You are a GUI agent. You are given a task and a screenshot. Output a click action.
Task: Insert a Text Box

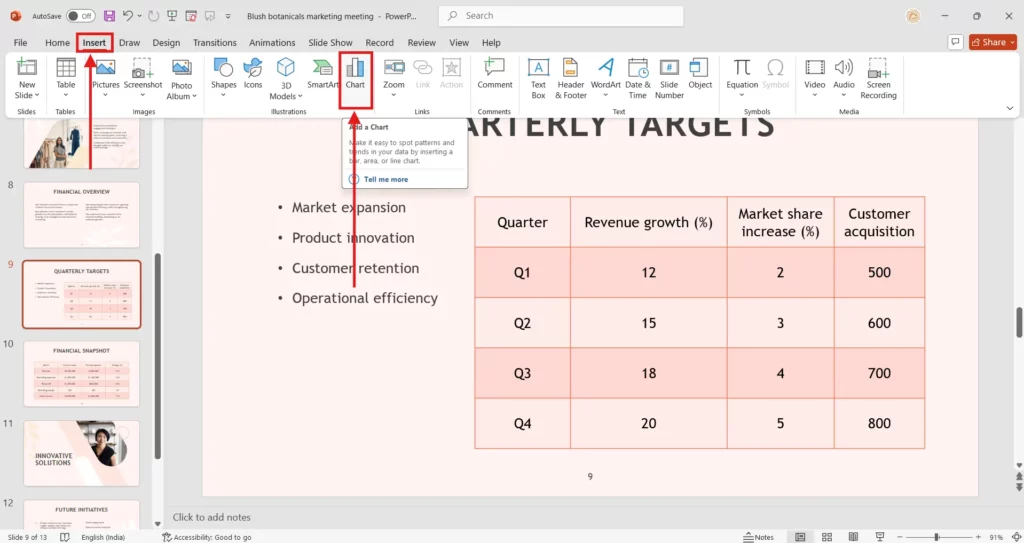click(538, 77)
